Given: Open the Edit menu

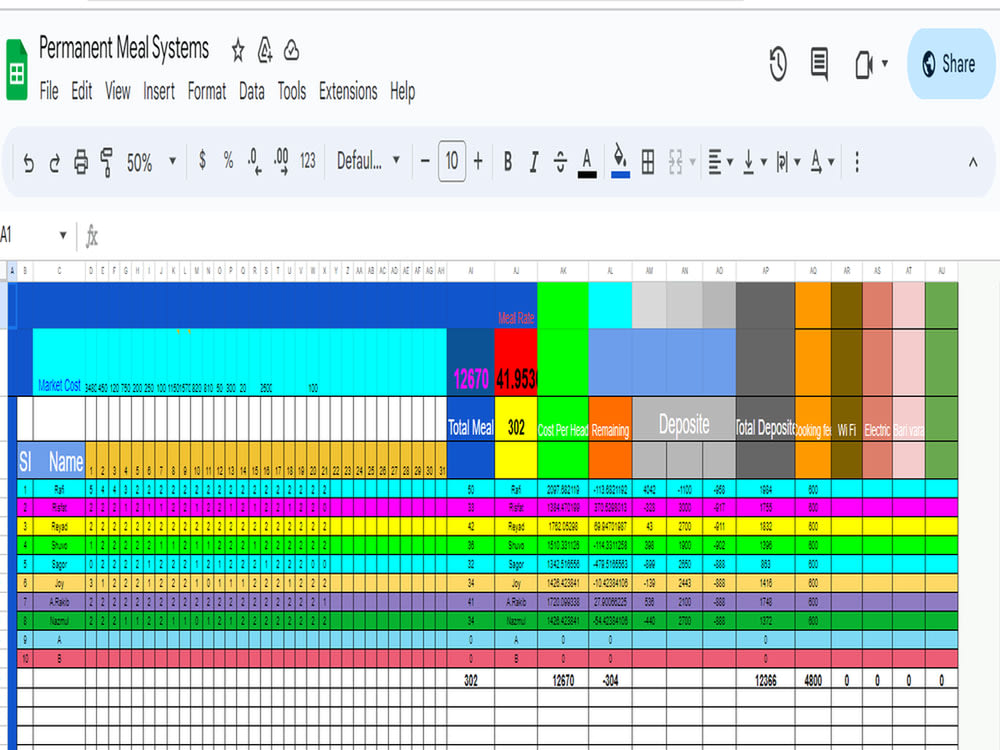Looking at the screenshot, I should (81, 91).
